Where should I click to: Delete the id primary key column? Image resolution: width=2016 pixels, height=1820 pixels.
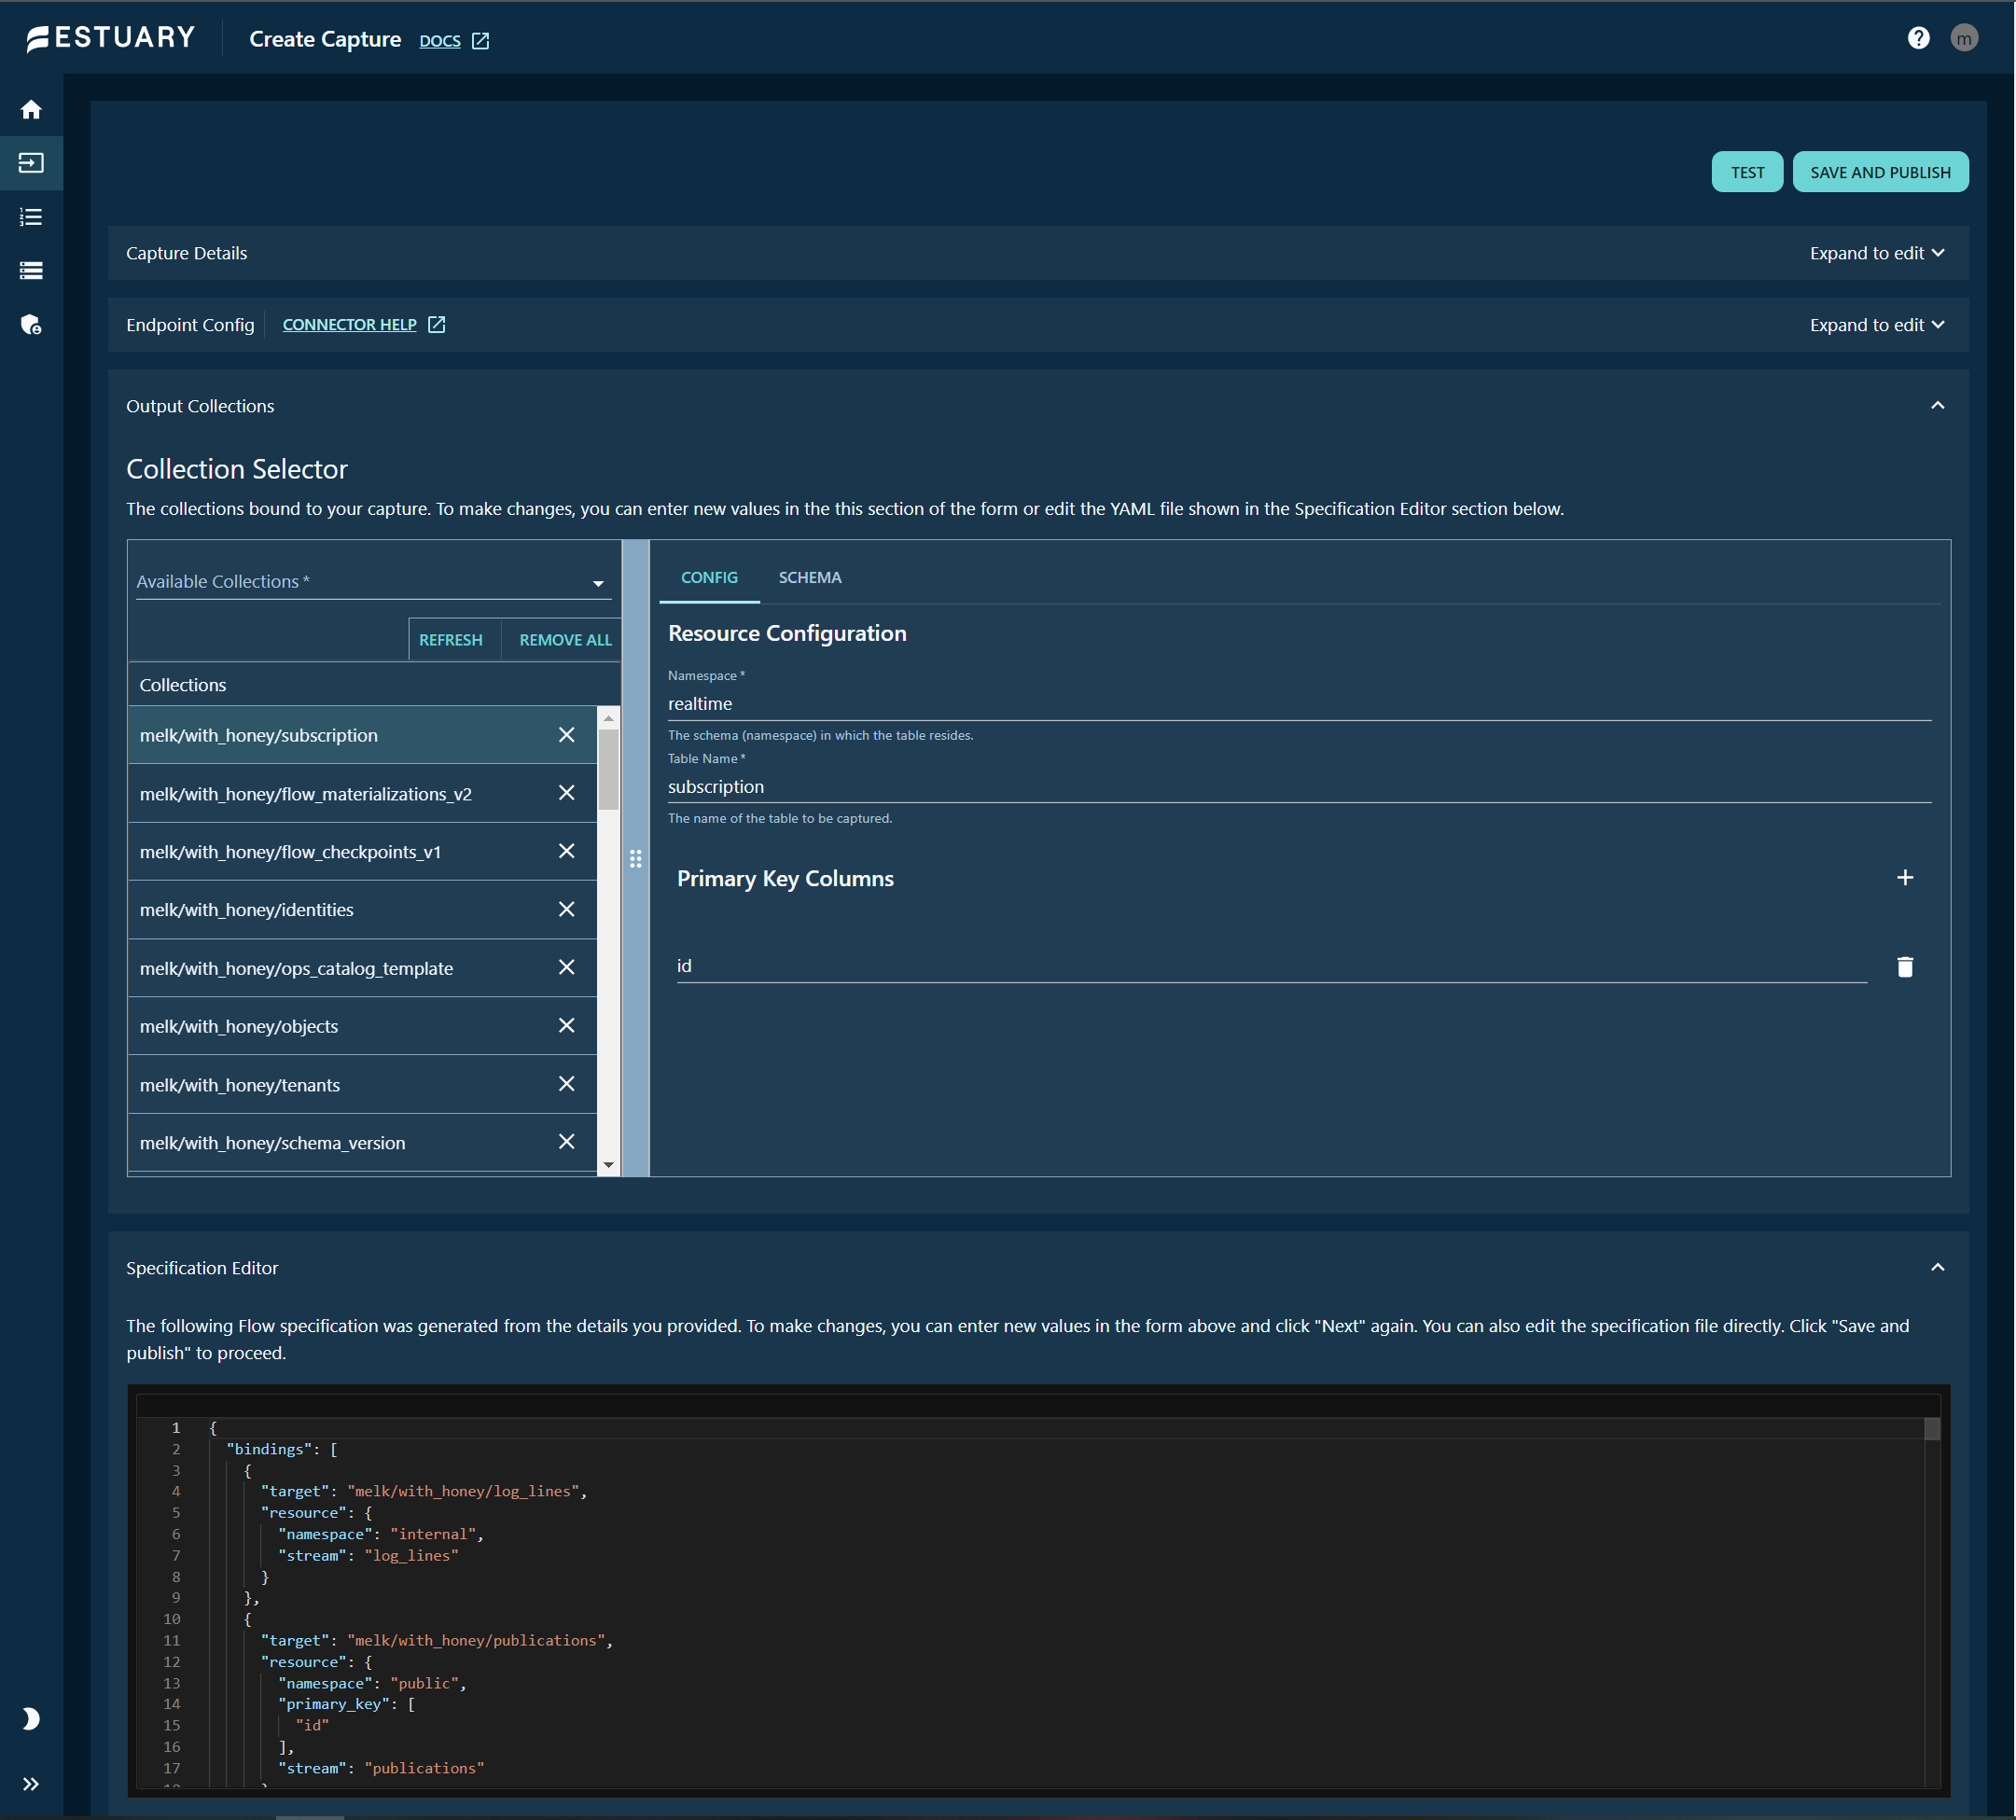(1904, 967)
